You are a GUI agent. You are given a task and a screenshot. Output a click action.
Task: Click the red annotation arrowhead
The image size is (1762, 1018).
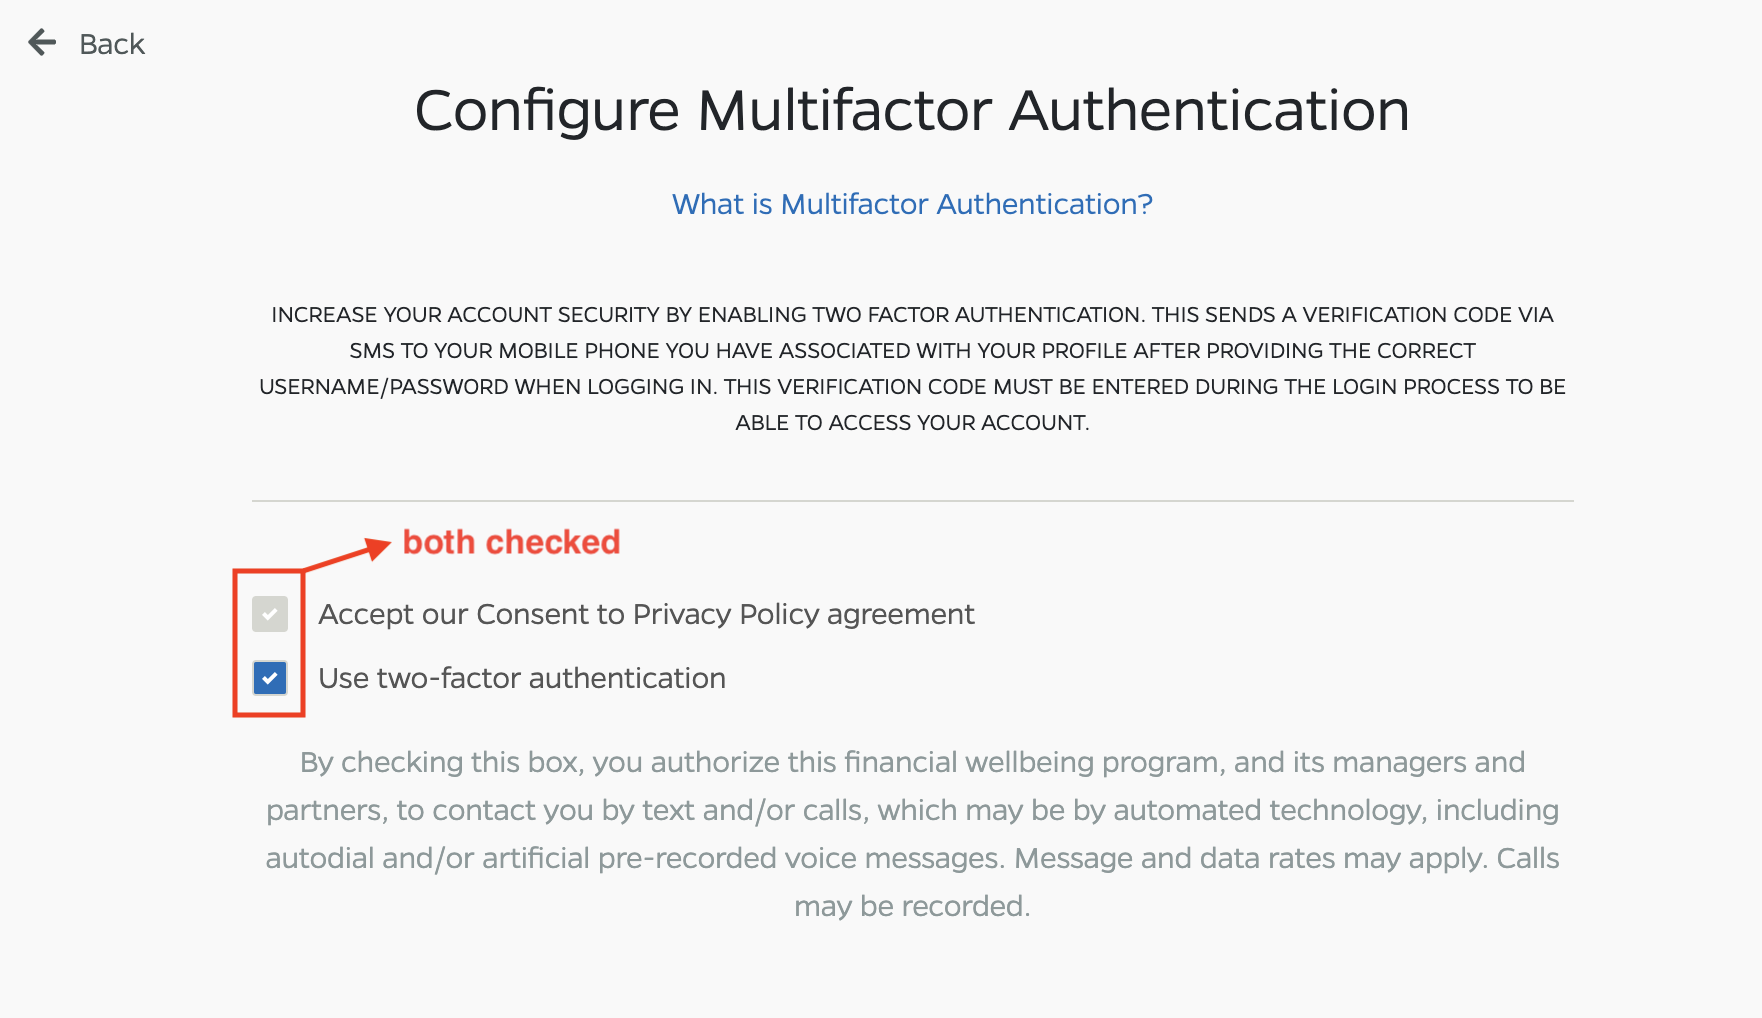point(380,547)
